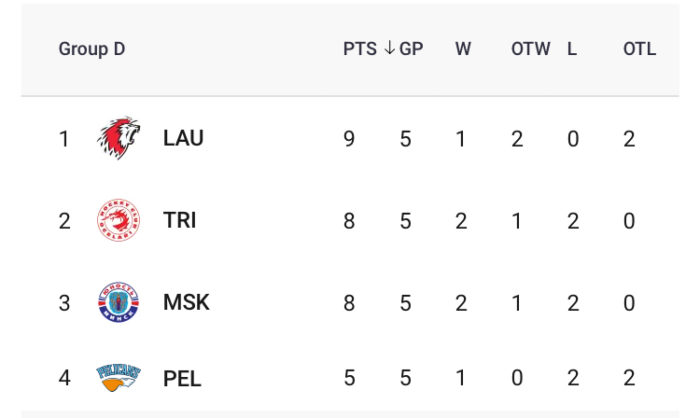700x418 pixels.
Task: Click the LAU lion team logo
Action: pyautogui.click(x=118, y=138)
